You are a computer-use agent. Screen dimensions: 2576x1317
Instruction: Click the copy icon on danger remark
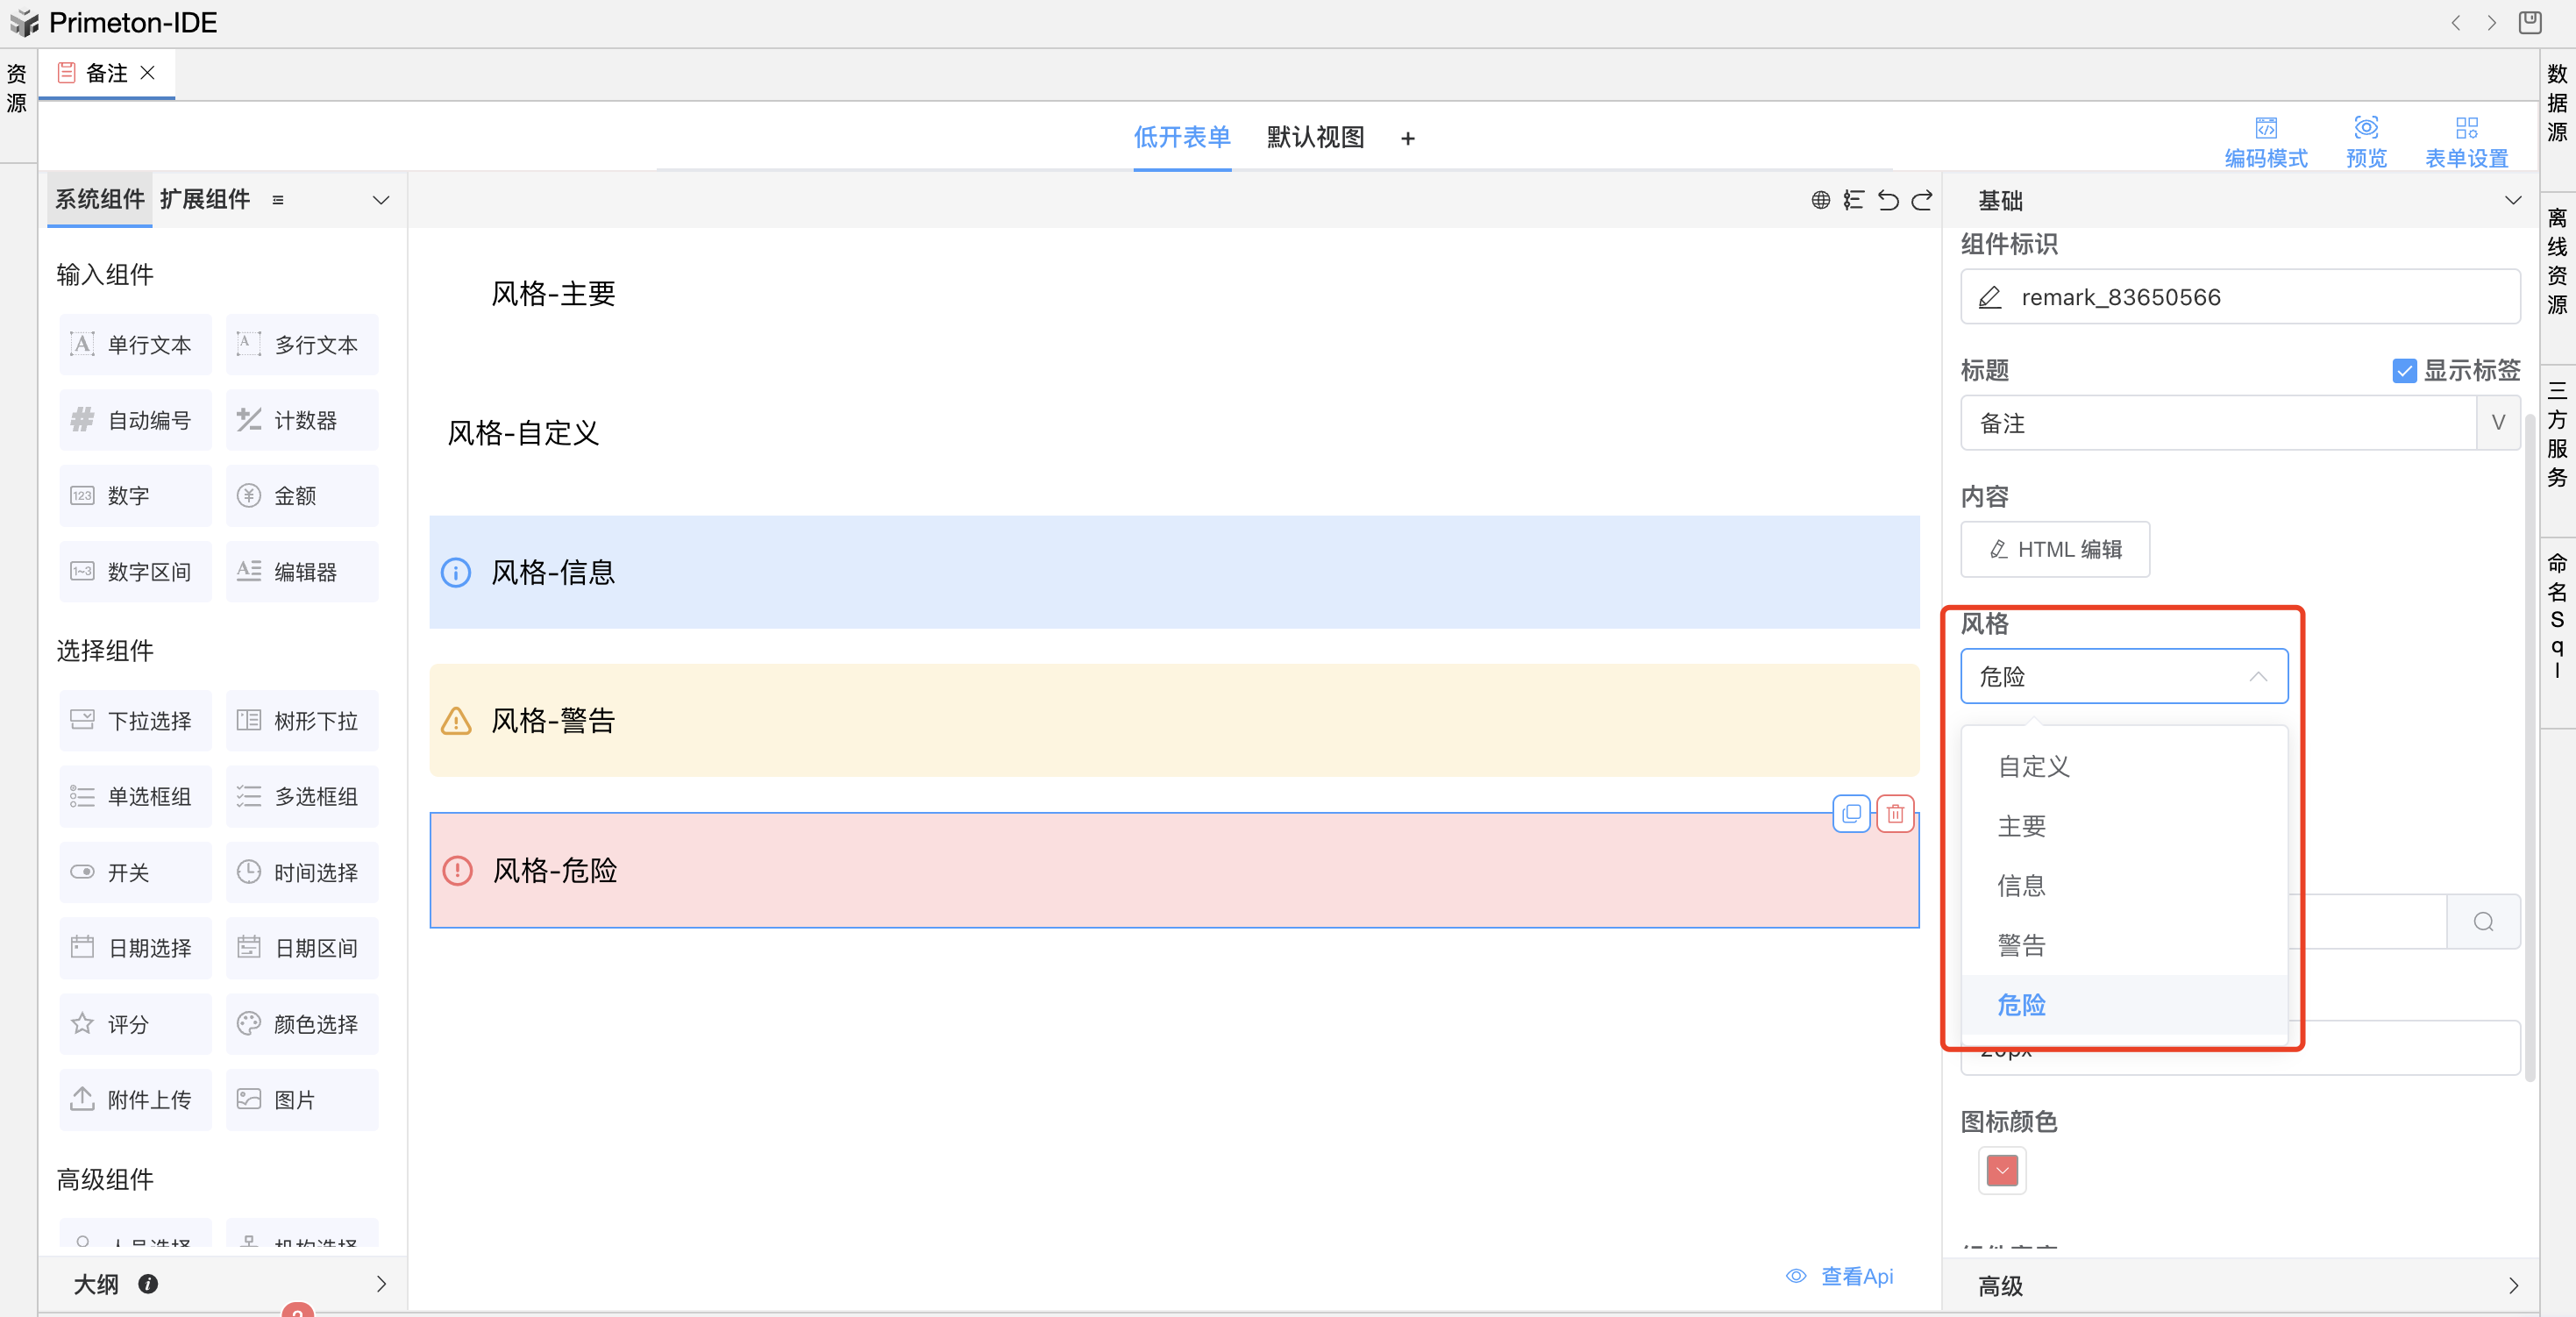(1851, 813)
